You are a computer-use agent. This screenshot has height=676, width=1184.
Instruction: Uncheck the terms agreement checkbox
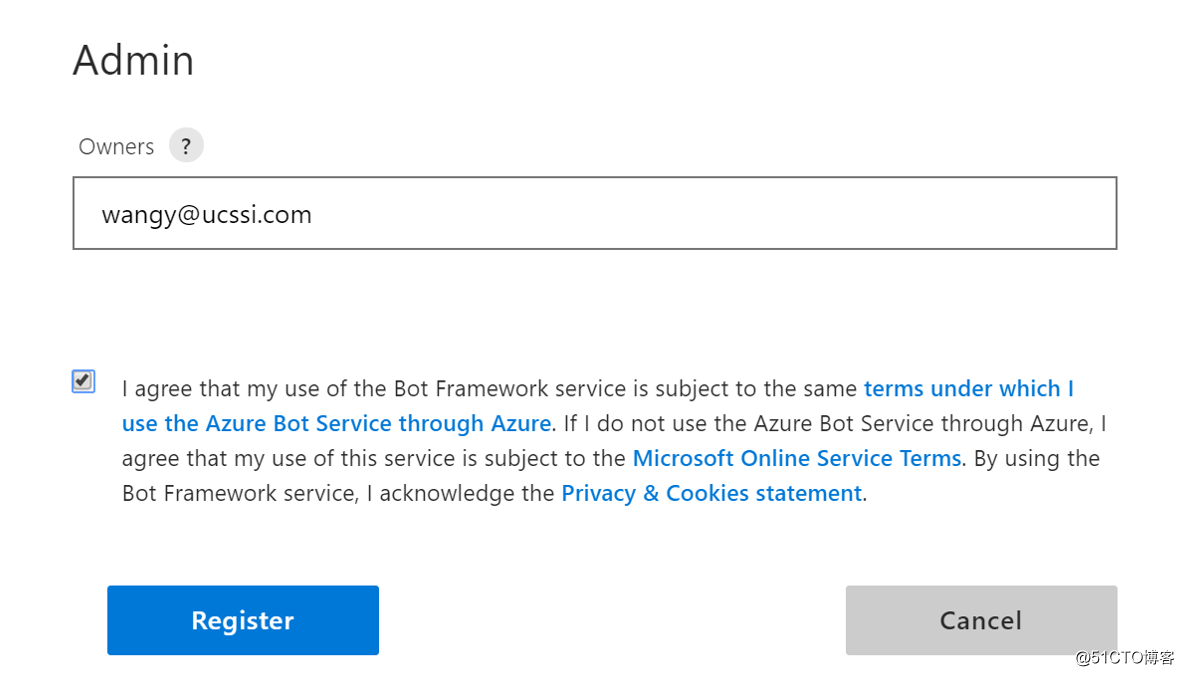(x=83, y=381)
